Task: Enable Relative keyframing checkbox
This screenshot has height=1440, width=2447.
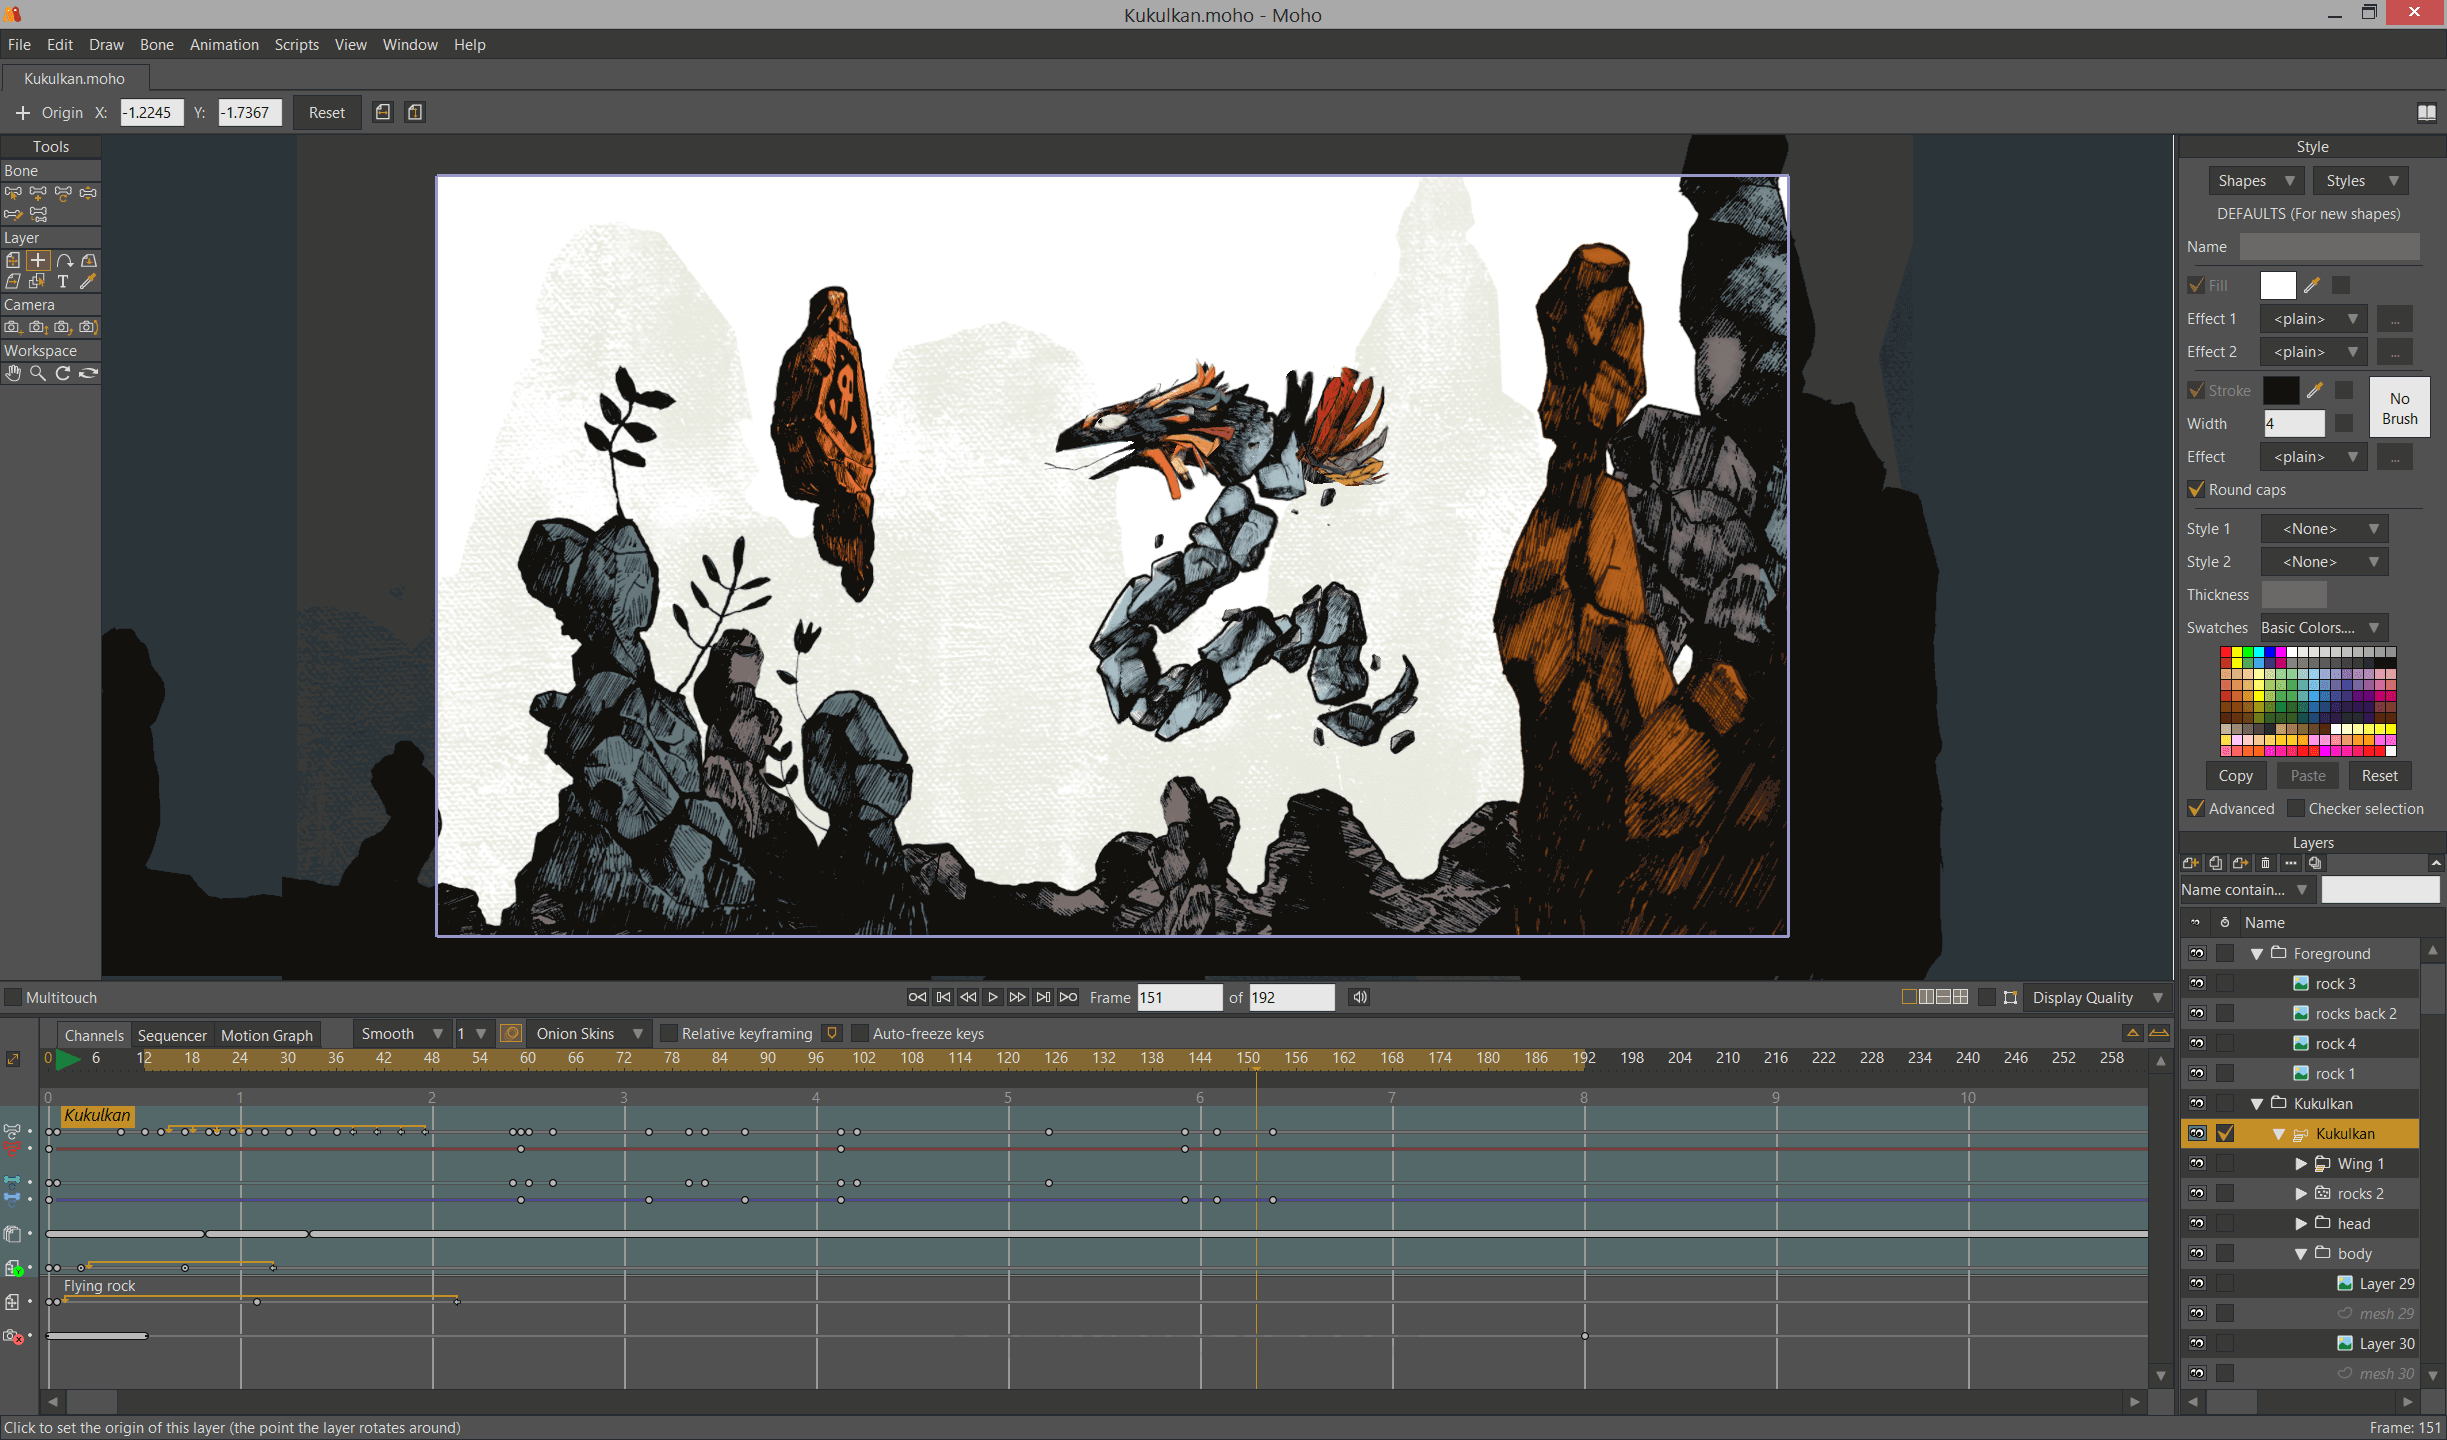Action: click(x=669, y=1034)
